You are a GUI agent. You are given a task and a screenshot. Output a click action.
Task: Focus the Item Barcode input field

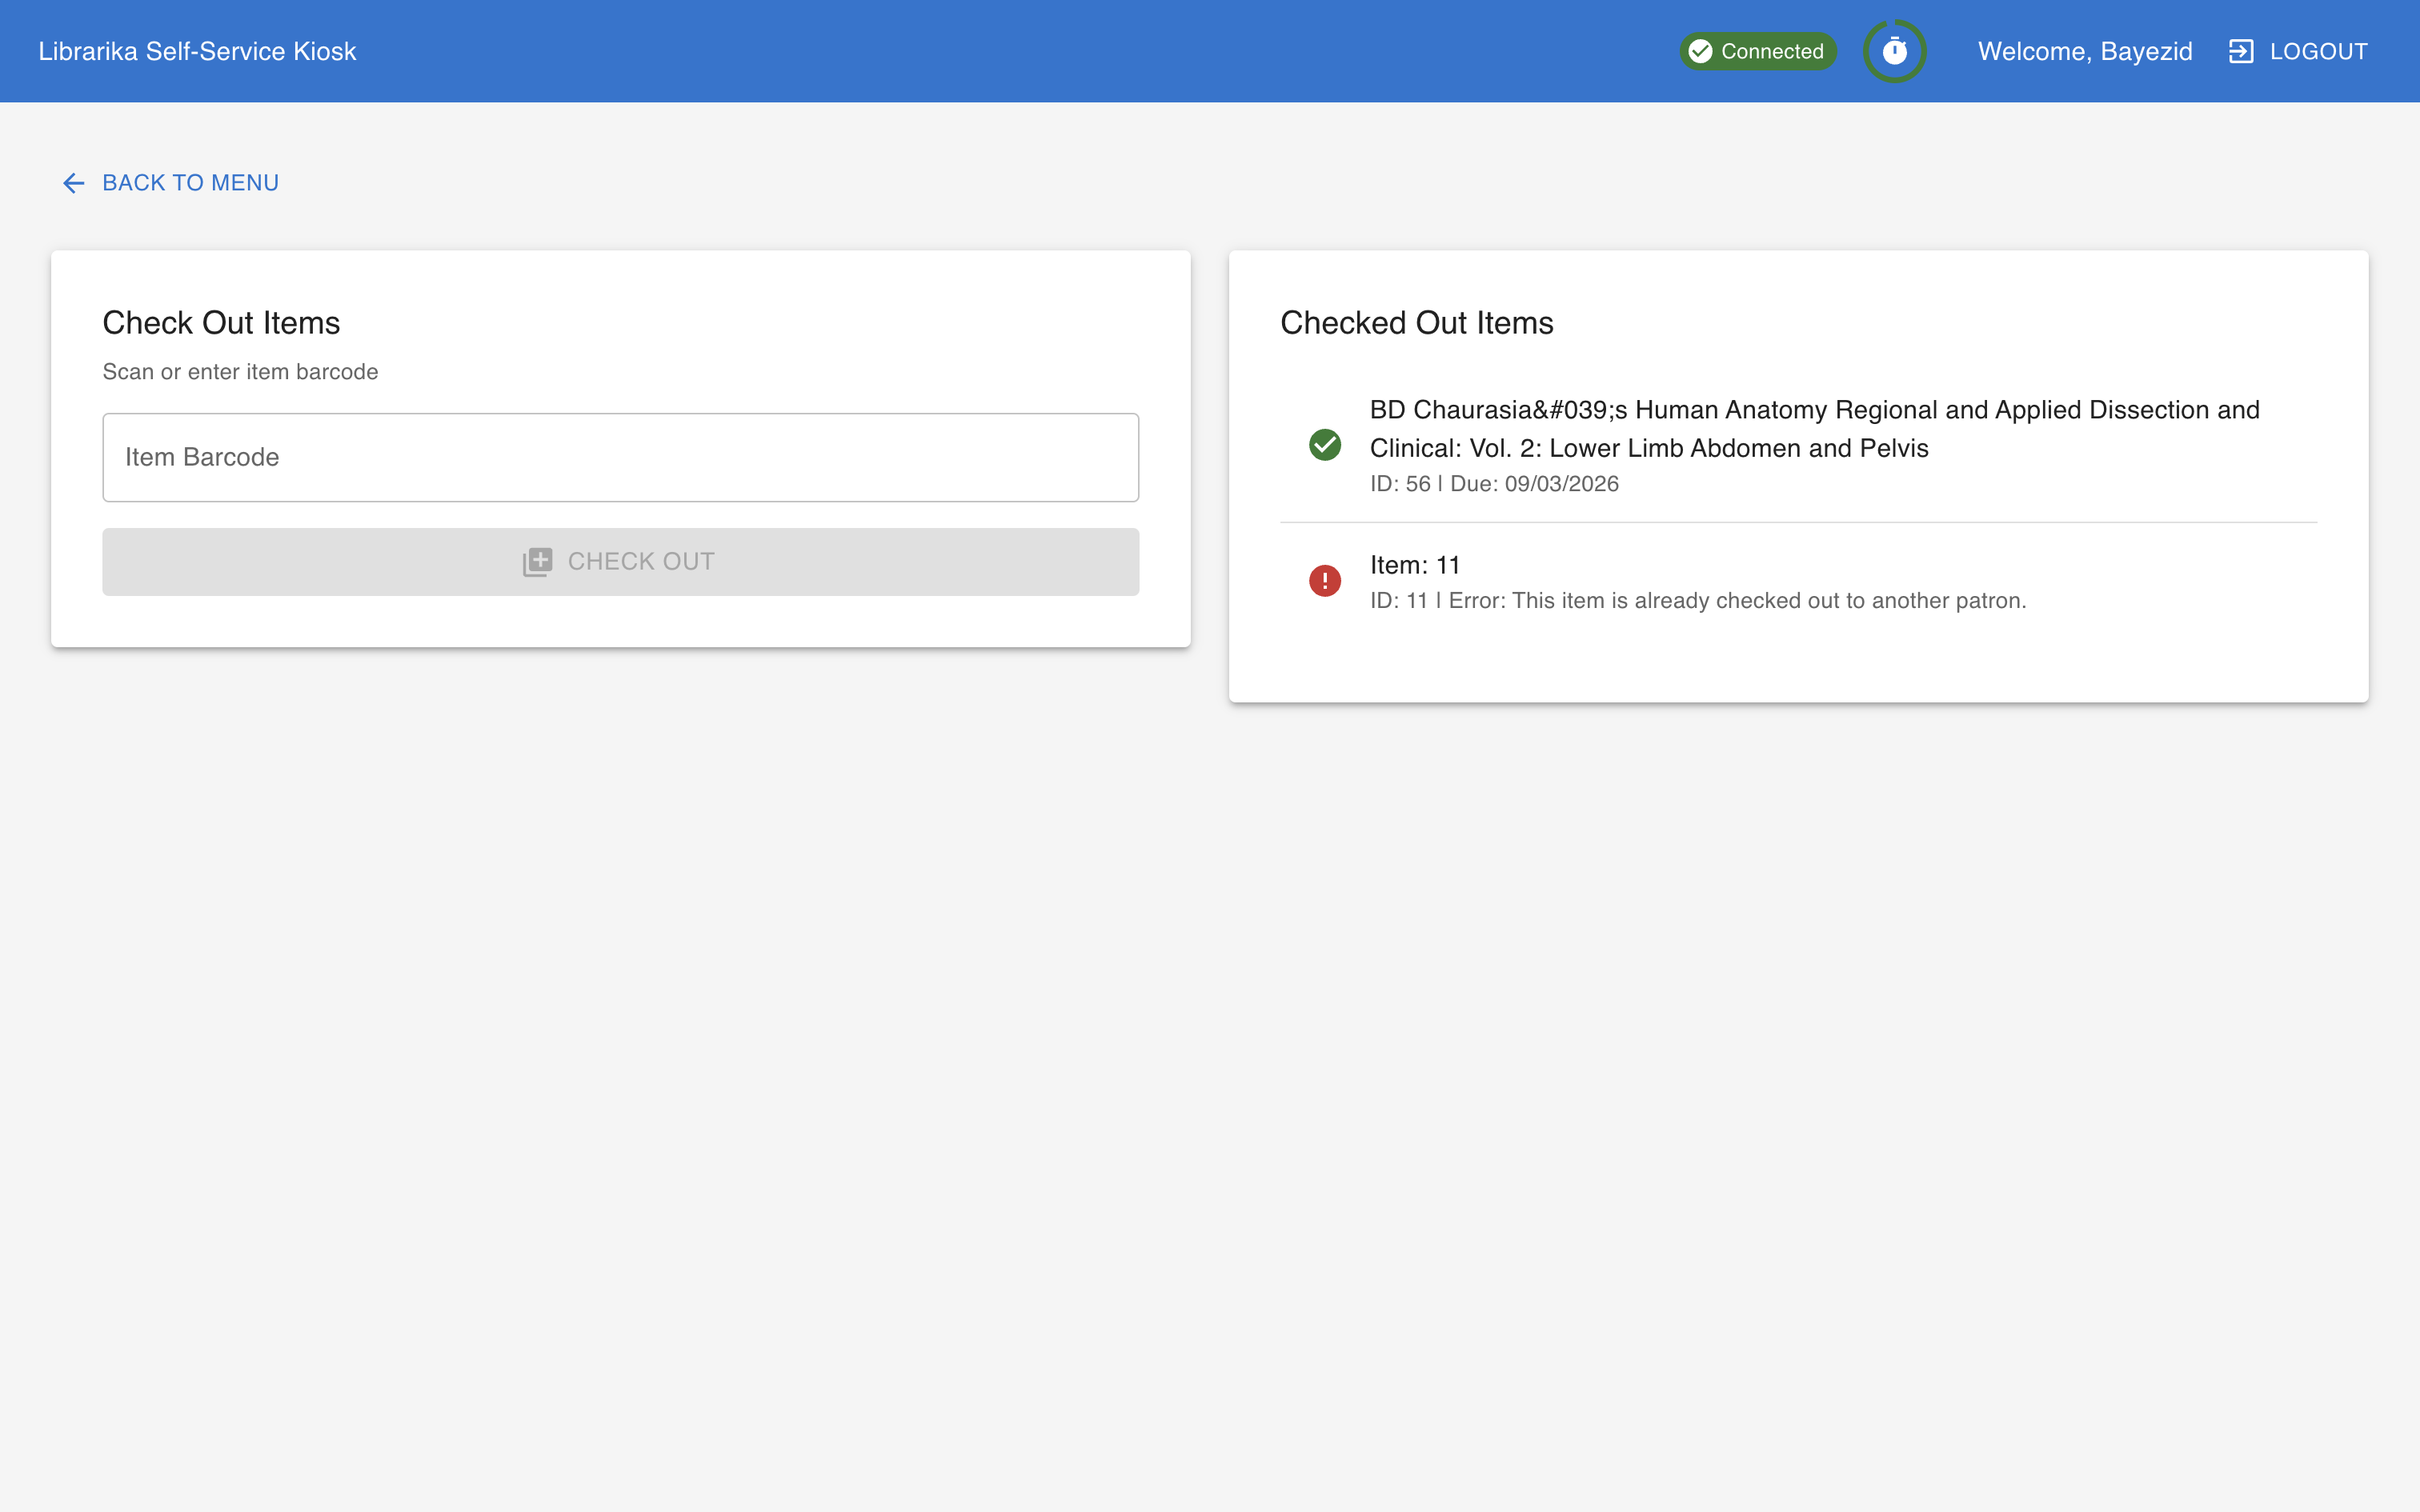coord(620,457)
